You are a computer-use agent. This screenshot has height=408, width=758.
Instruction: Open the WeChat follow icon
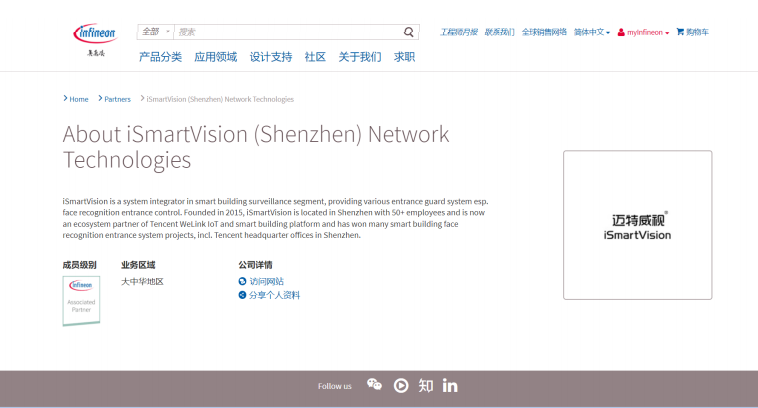click(374, 385)
